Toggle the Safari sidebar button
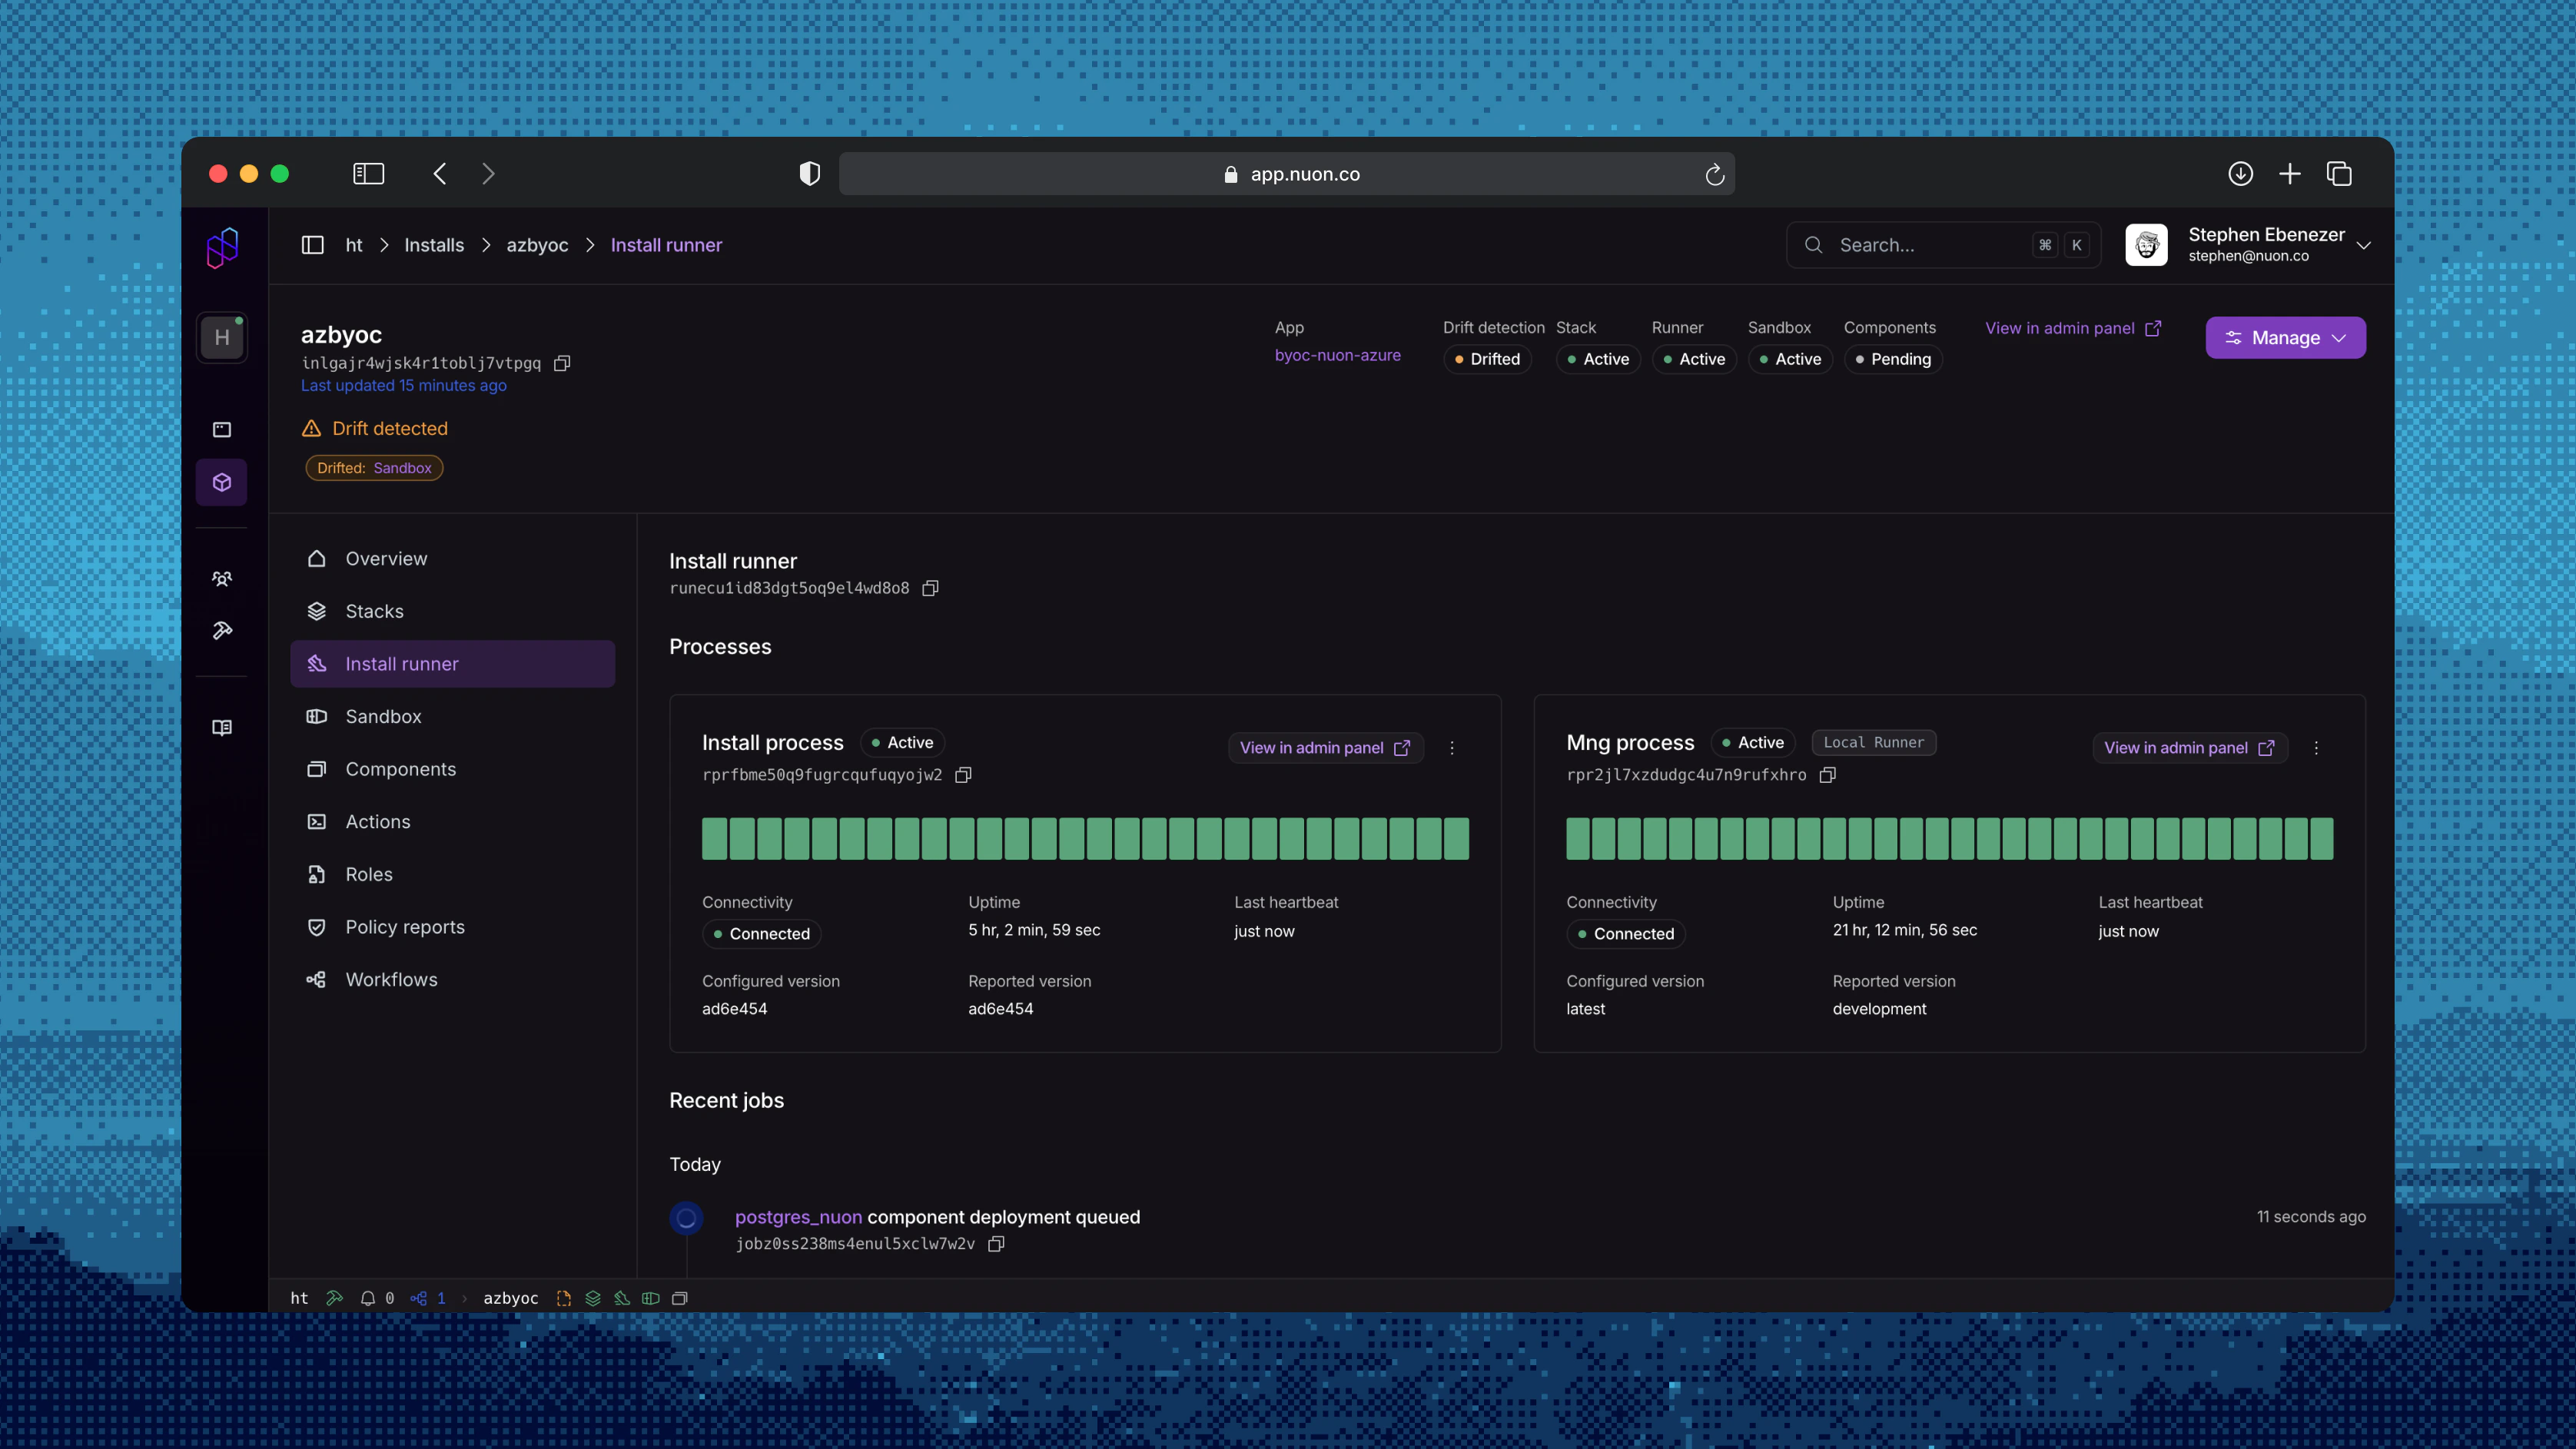This screenshot has height=1449, width=2576. 368,174
